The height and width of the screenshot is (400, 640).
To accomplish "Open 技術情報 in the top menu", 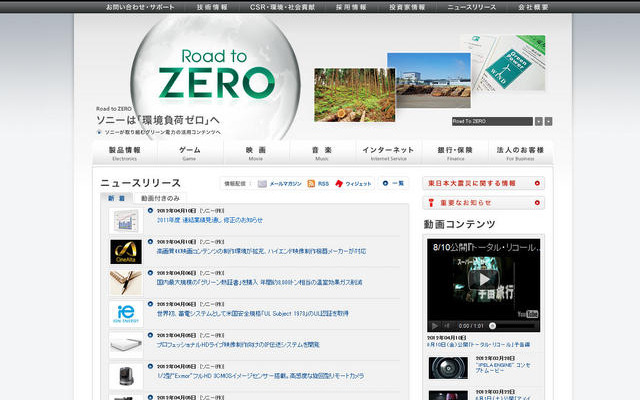I will coord(212,7).
